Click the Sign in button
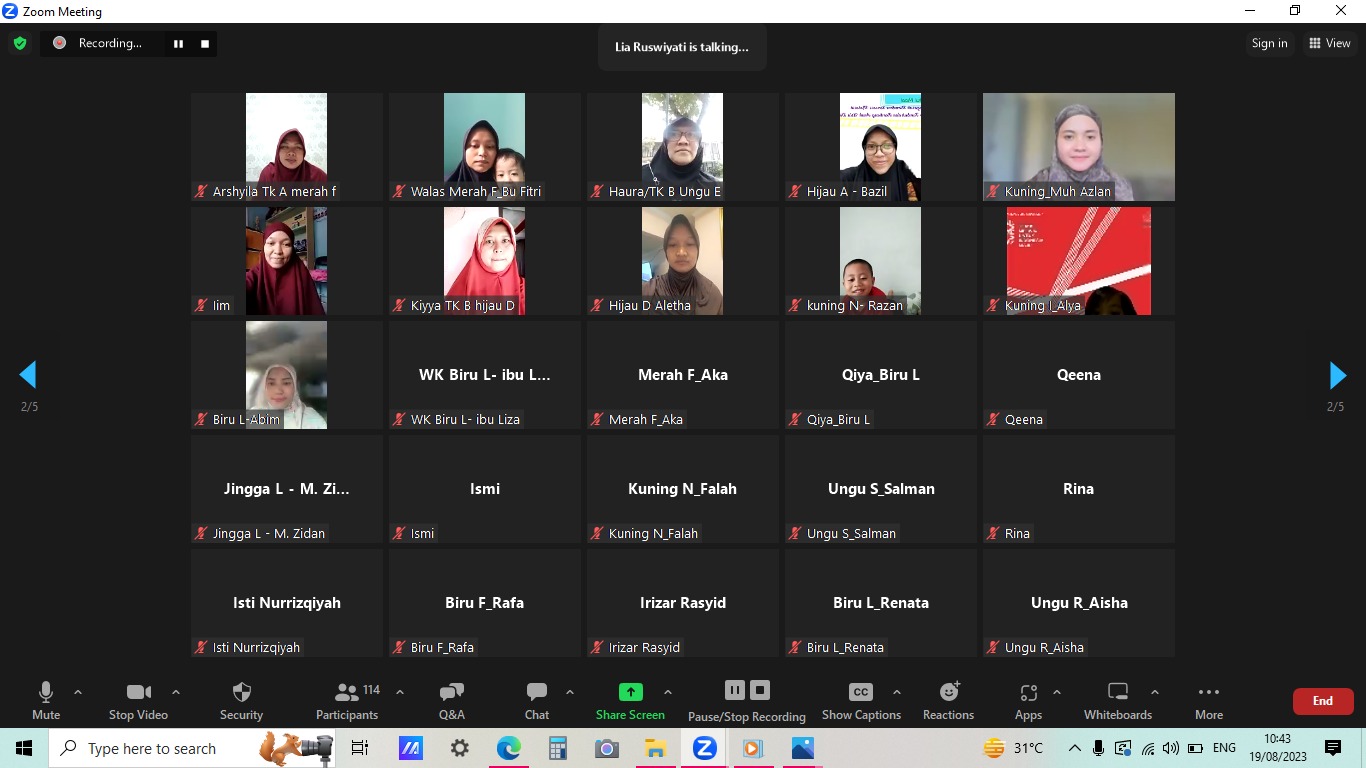 coord(1269,43)
